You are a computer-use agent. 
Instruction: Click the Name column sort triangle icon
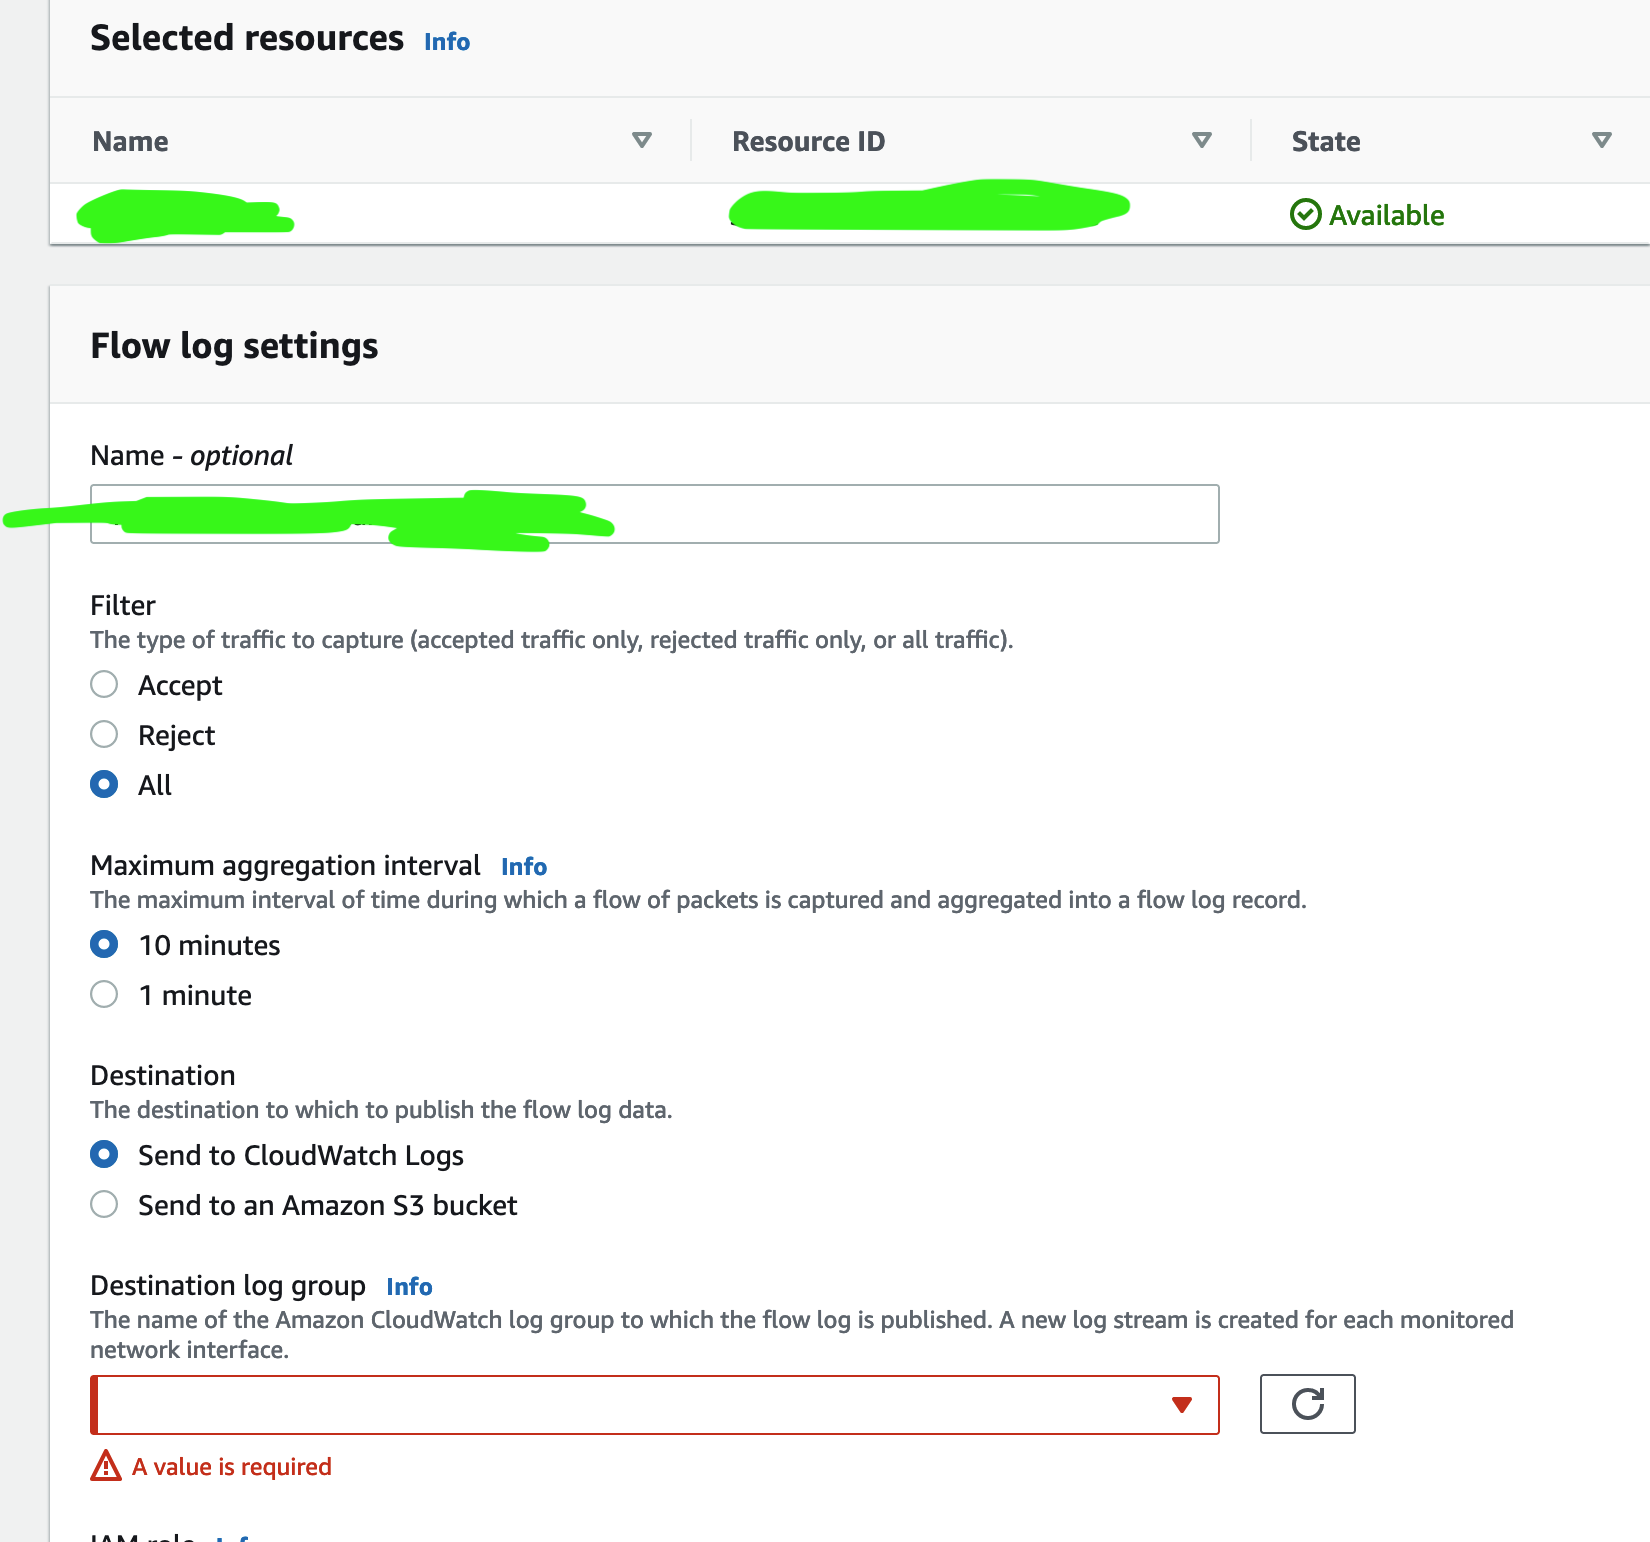click(x=642, y=140)
